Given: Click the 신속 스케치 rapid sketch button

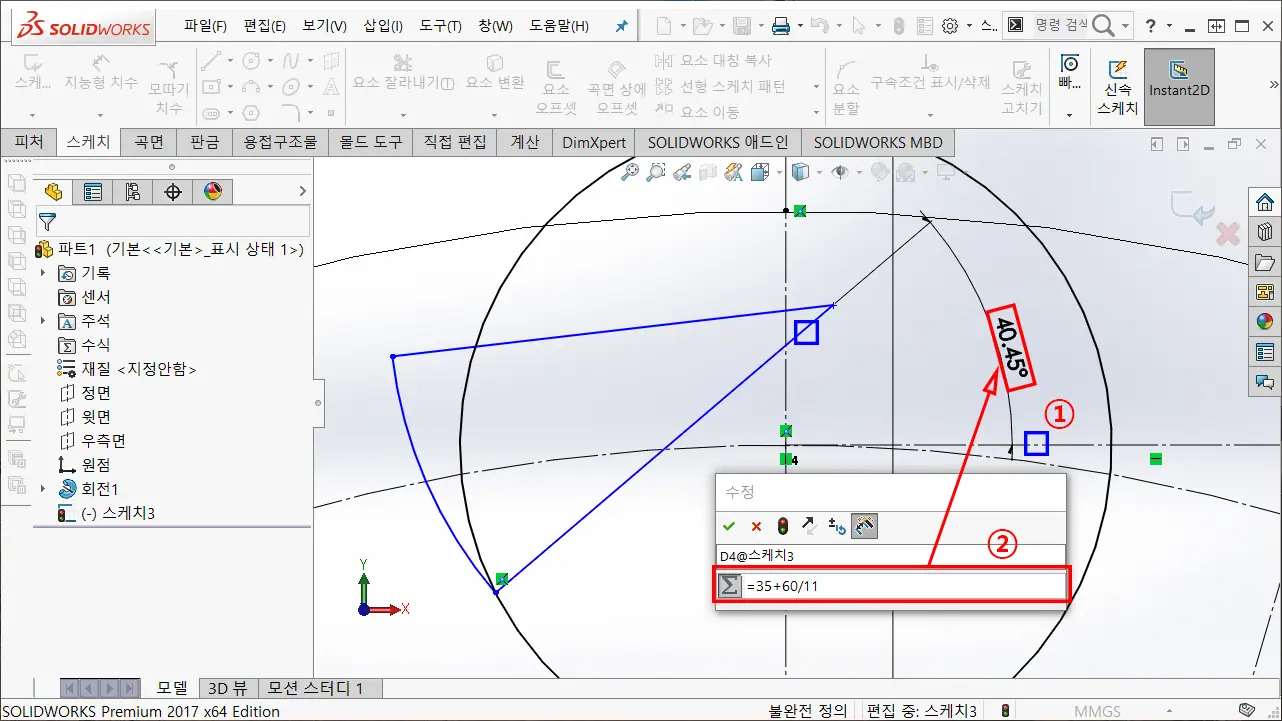Looking at the screenshot, I should point(1117,87).
